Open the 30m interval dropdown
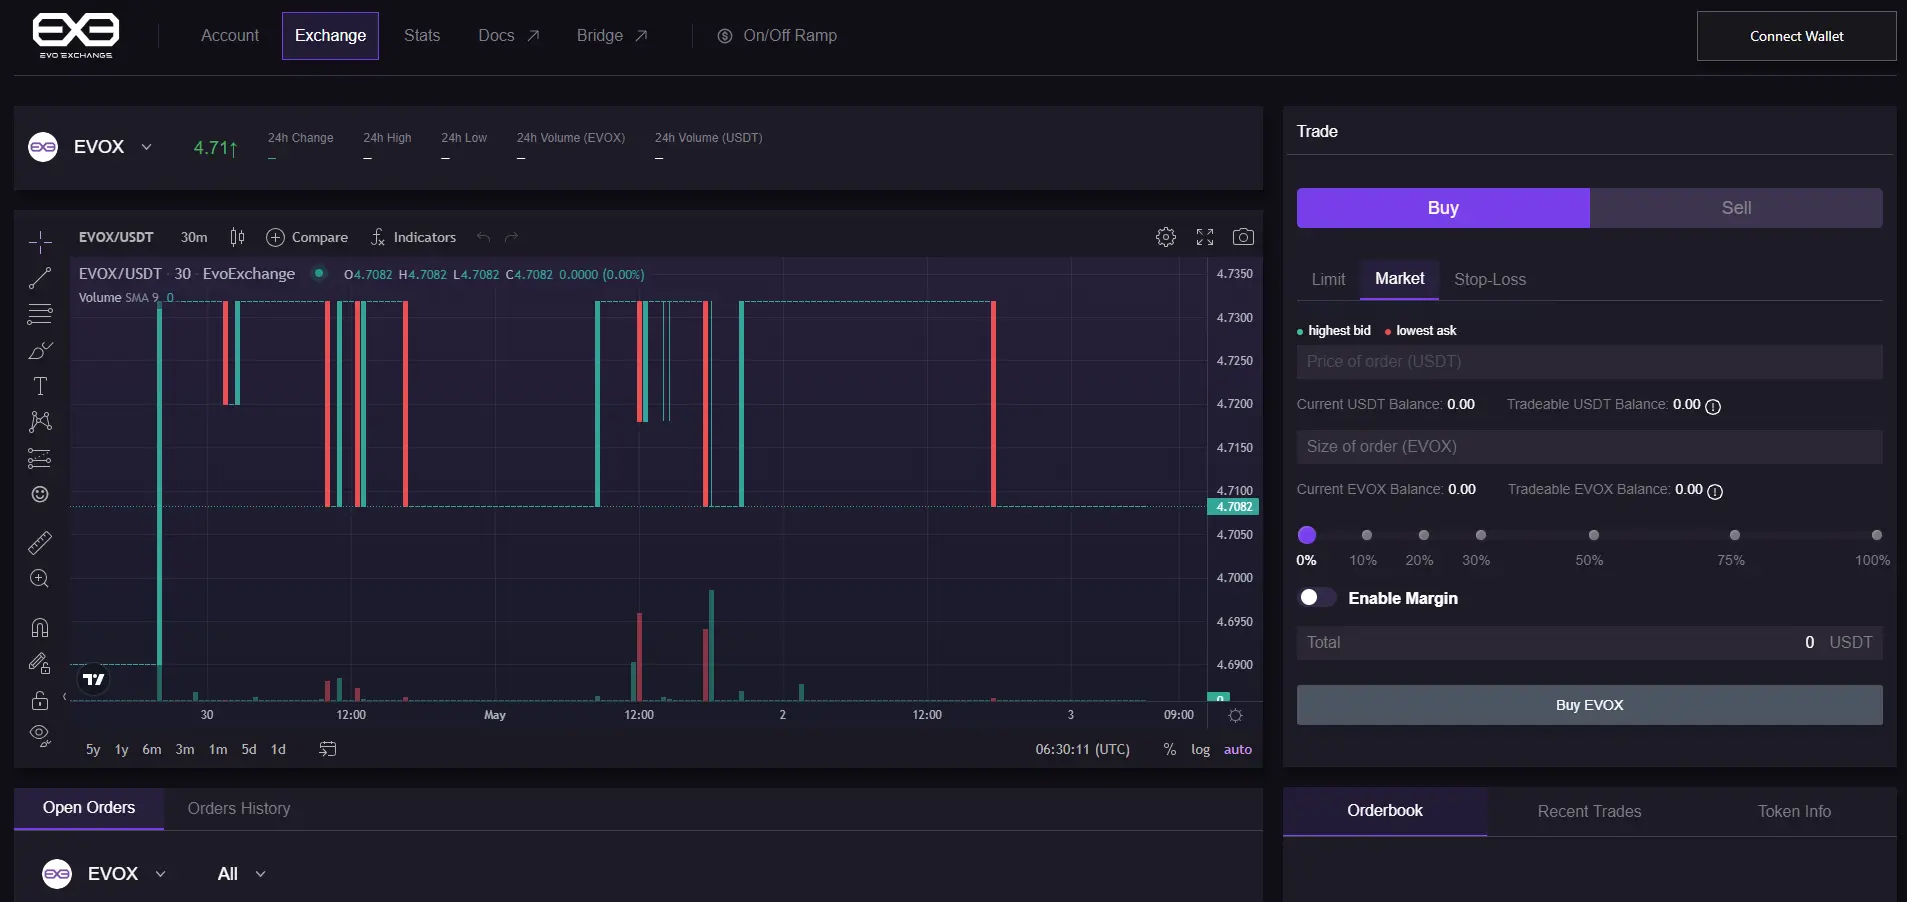The image size is (1907, 902). (194, 237)
